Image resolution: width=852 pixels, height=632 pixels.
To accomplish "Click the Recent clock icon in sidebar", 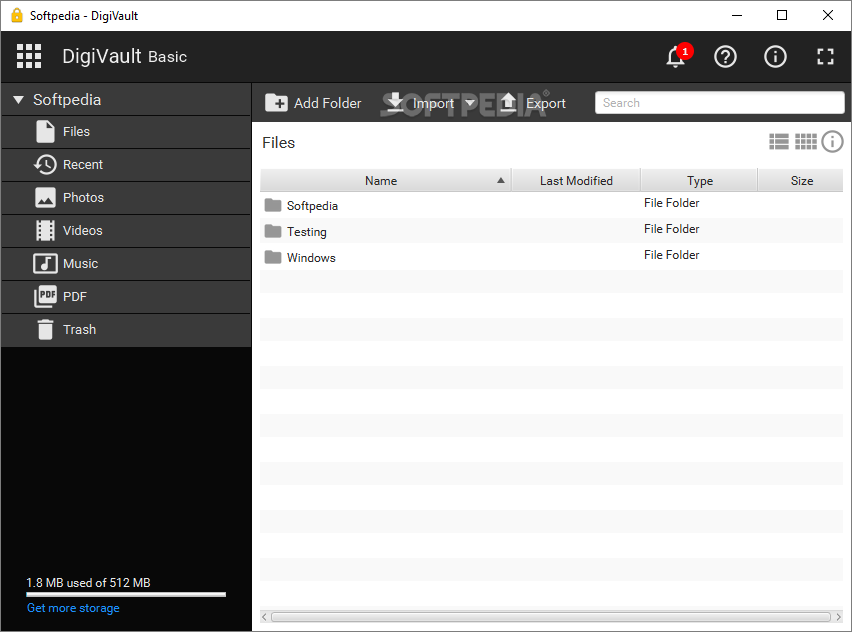I will [45, 165].
